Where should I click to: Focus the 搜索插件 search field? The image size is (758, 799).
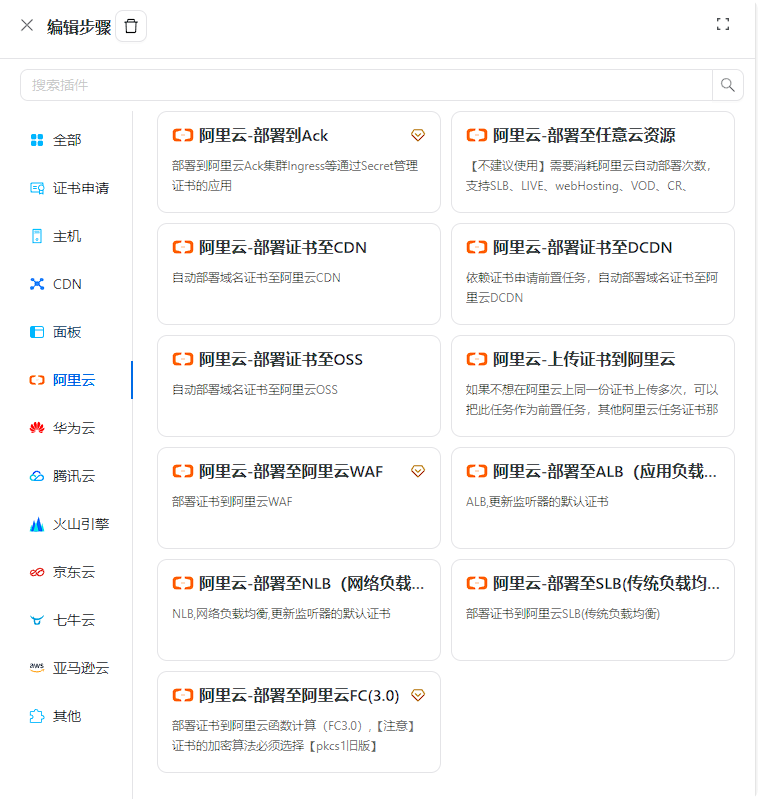tap(366, 85)
